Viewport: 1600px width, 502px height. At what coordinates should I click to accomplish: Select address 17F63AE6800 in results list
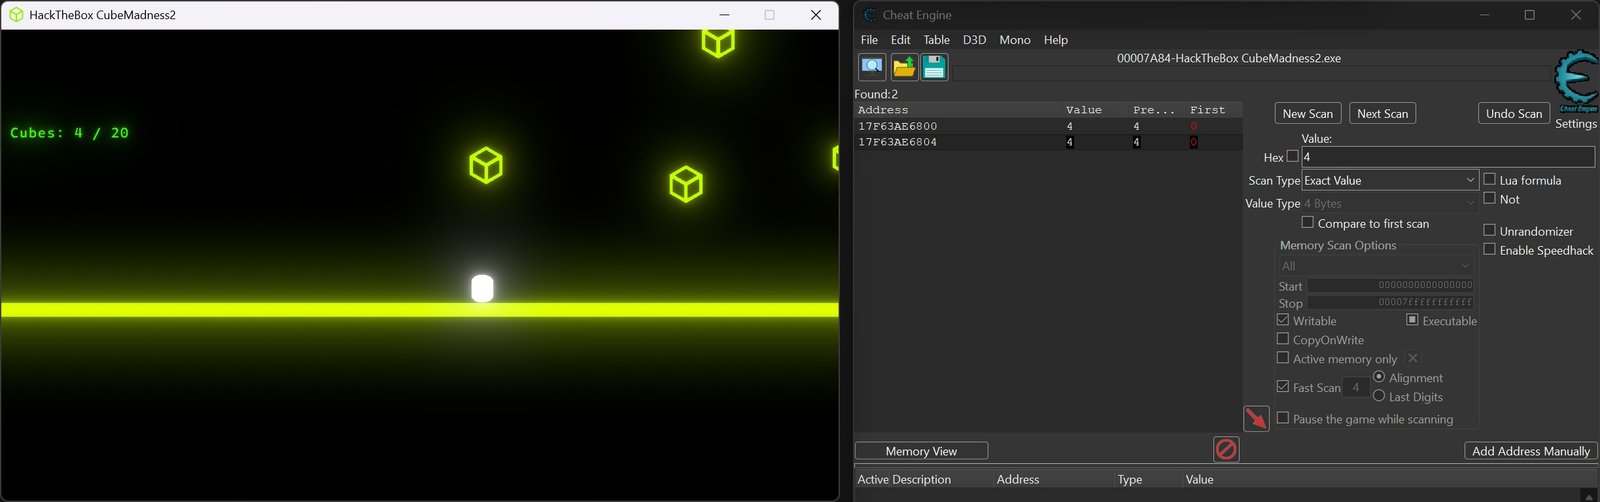(1047, 126)
